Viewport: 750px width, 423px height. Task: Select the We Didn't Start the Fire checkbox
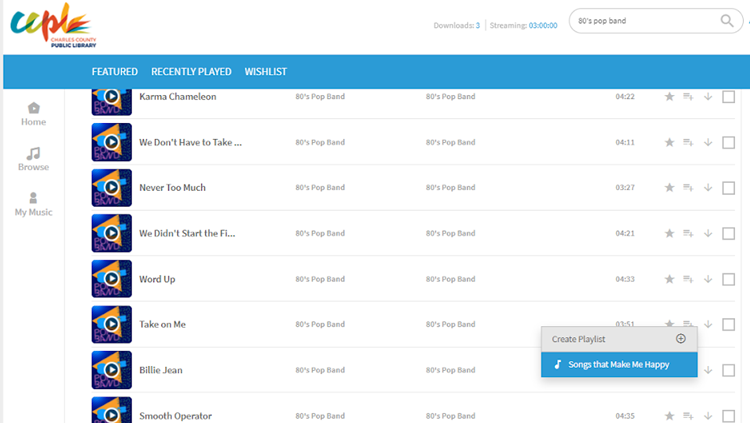click(x=728, y=234)
